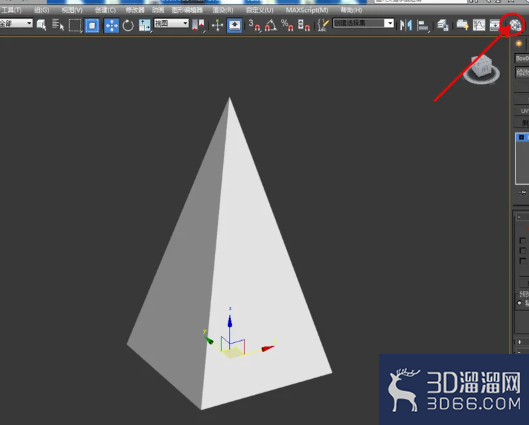Activate the Select and Move tool
The height and width of the screenshot is (425, 529).
(112, 25)
